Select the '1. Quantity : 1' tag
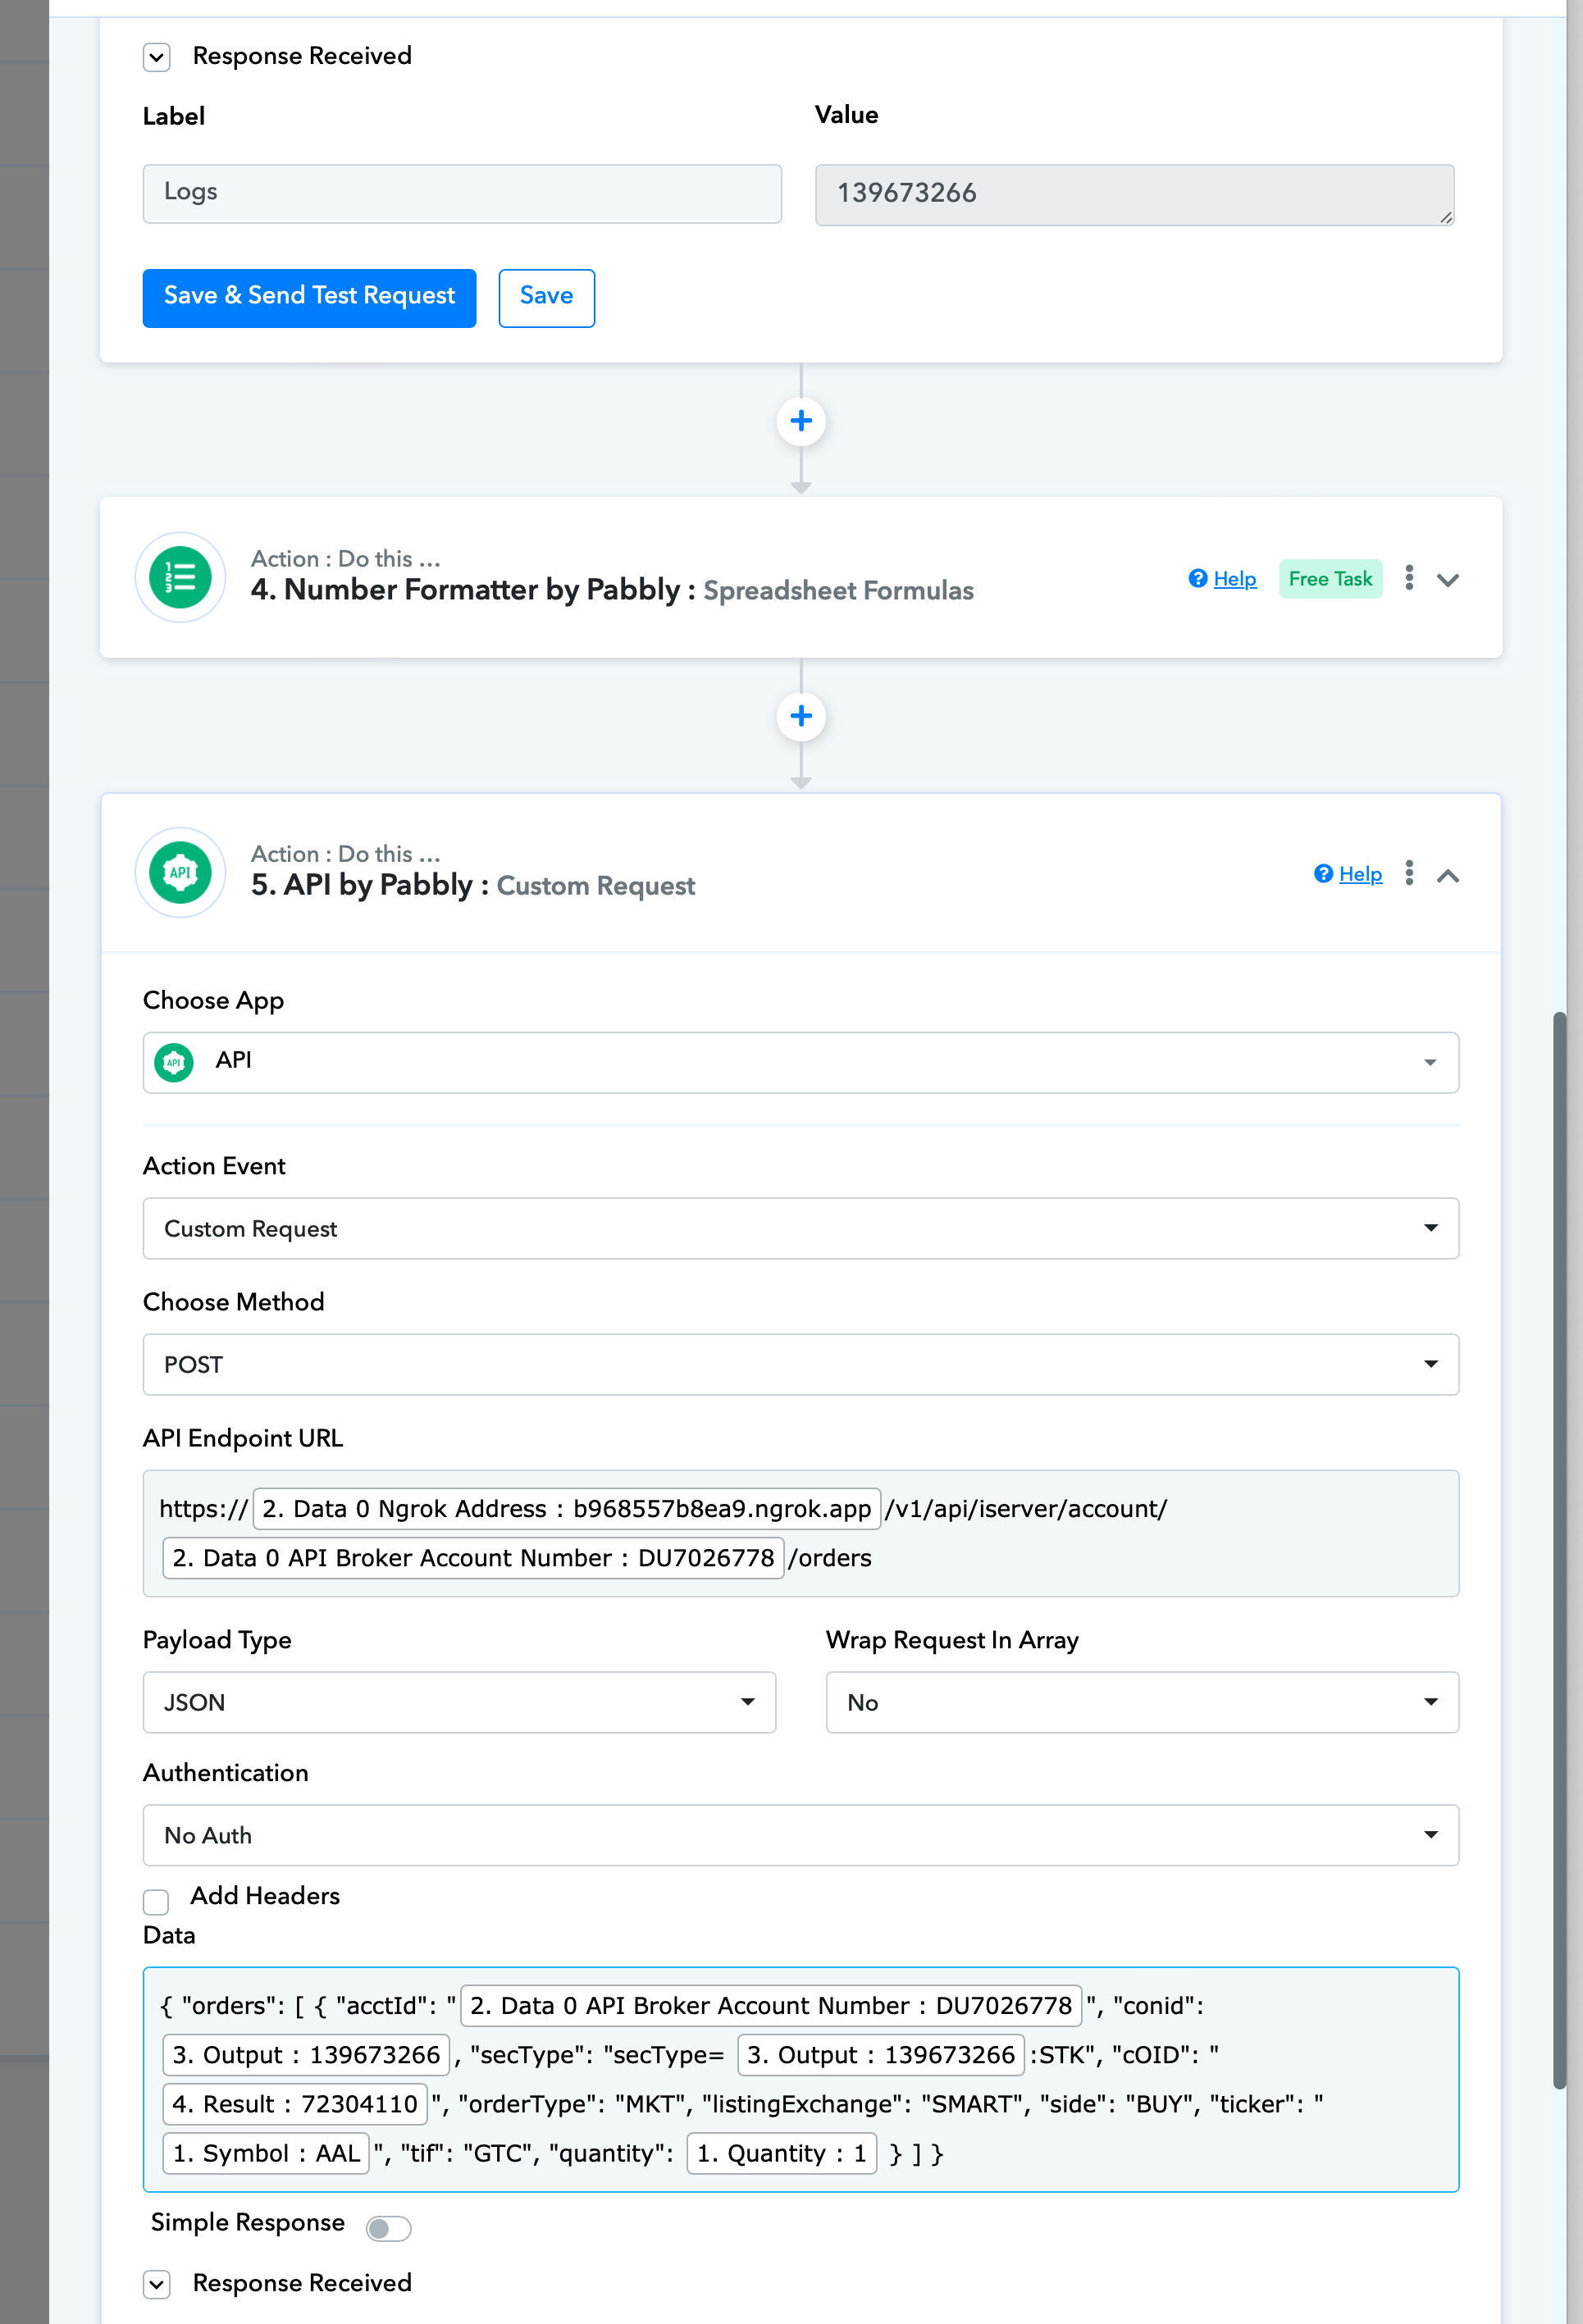The width and height of the screenshot is (1583, 2324). click(x=782, y=2153)
